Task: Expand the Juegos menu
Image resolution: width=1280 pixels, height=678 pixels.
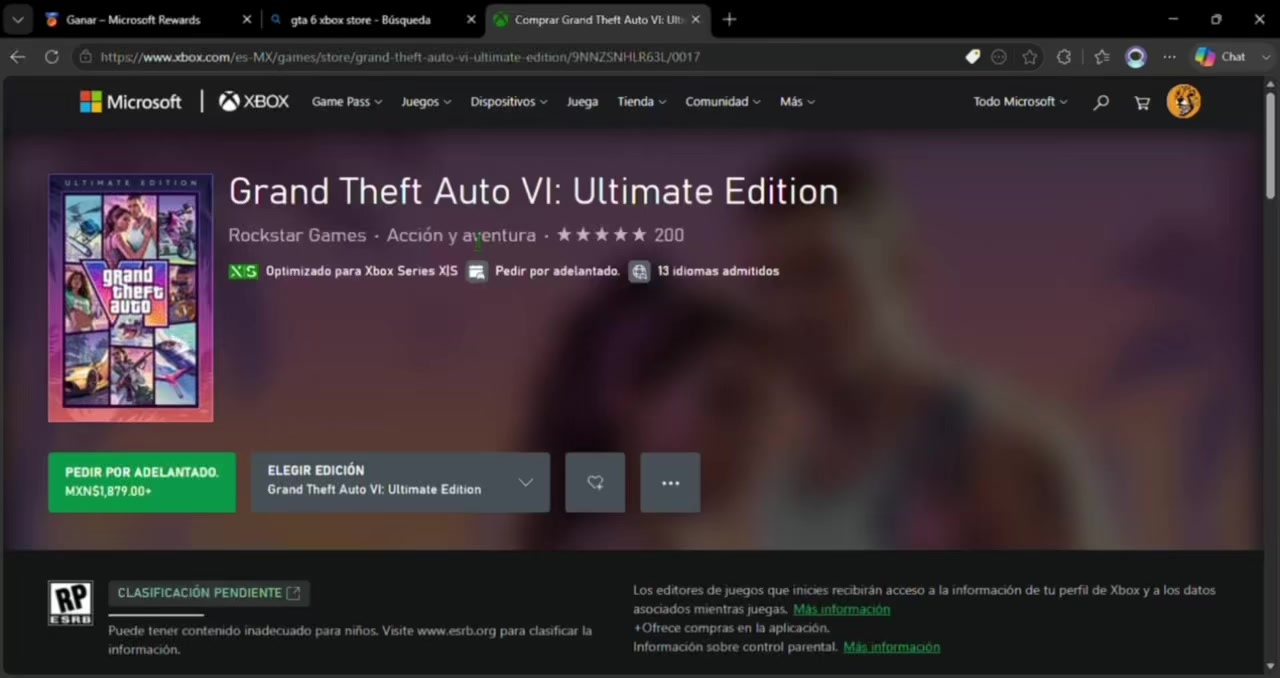Action: click(x=426, y=101)
